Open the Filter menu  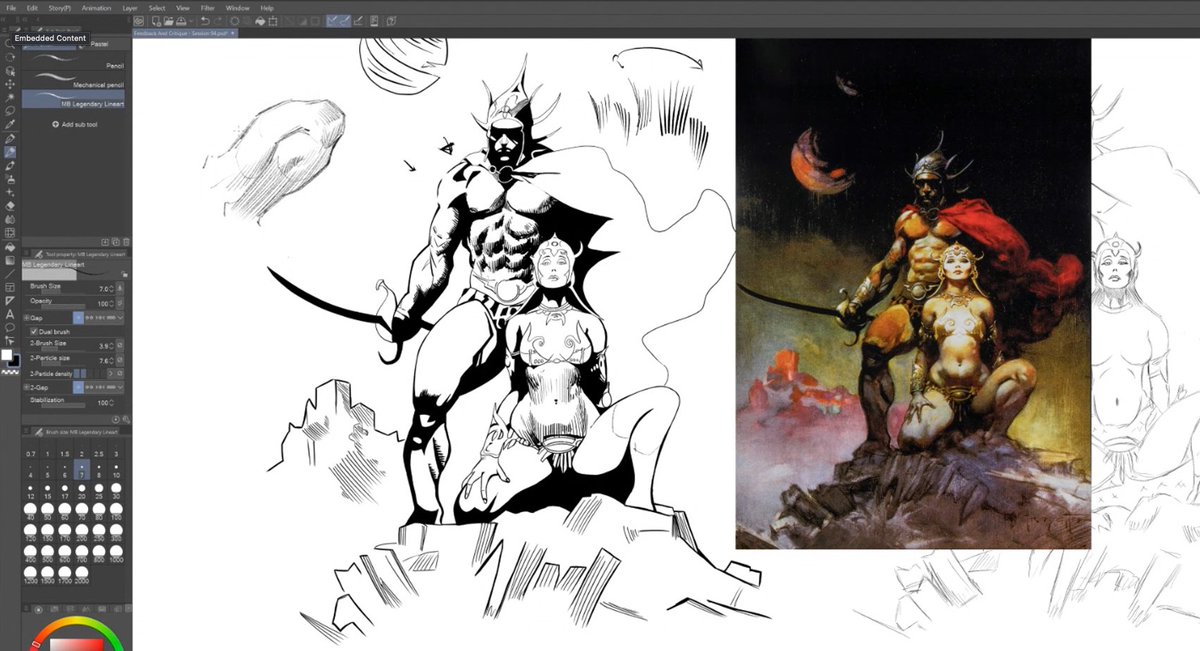point(207,8)
